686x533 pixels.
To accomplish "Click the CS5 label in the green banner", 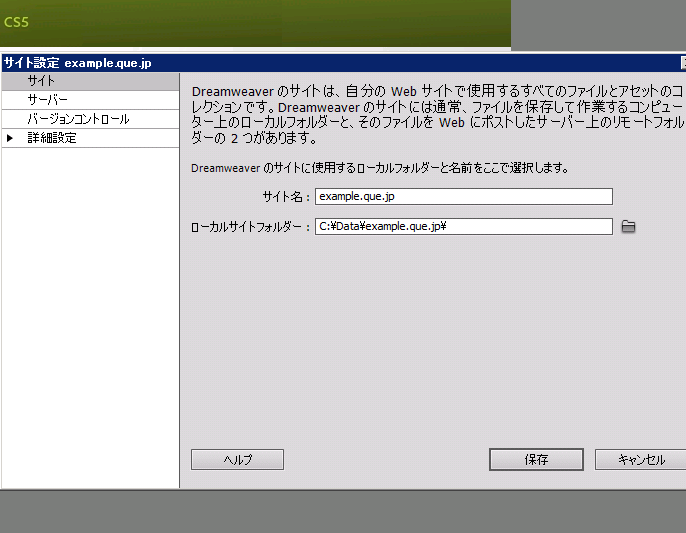I will click(16, 22).
